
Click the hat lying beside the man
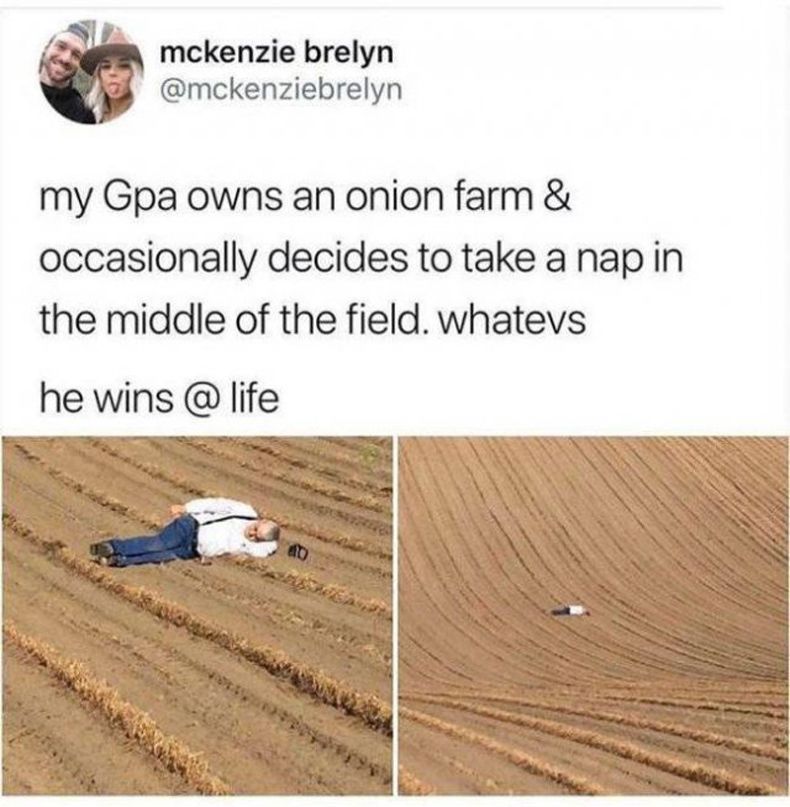coord(297,552)
